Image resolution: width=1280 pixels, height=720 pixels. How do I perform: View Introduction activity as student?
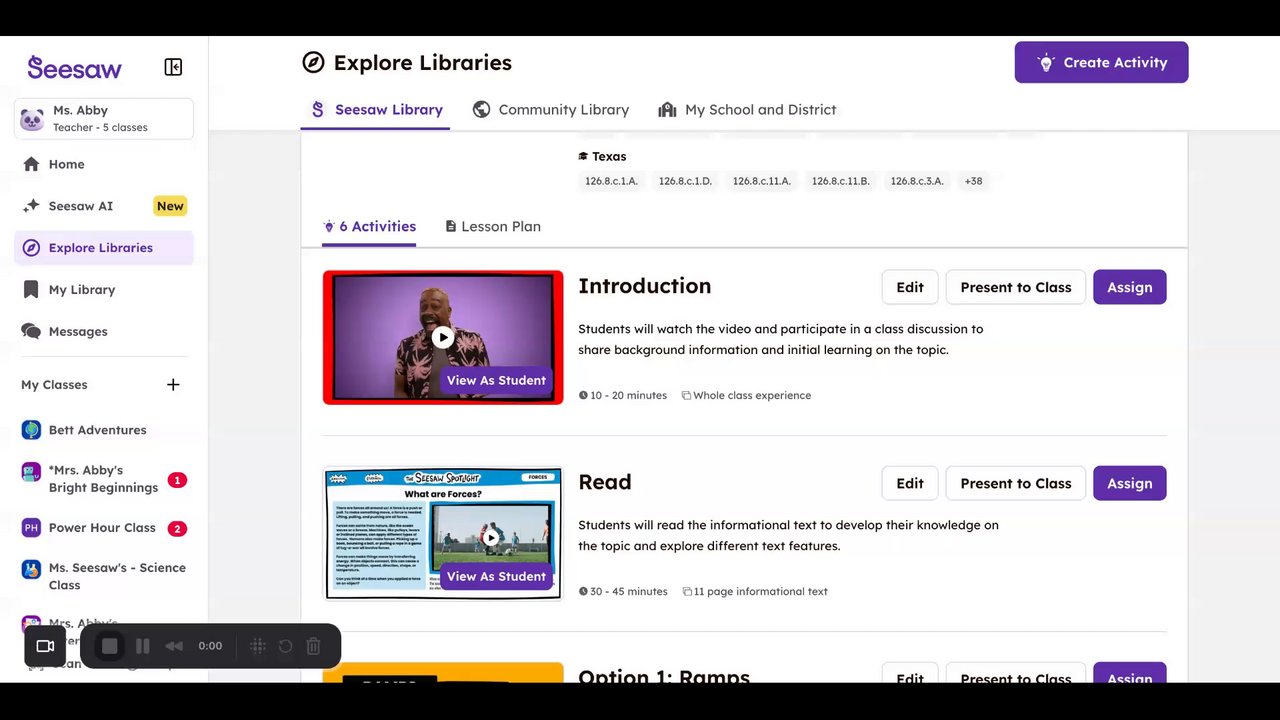(x=496, y=380)
